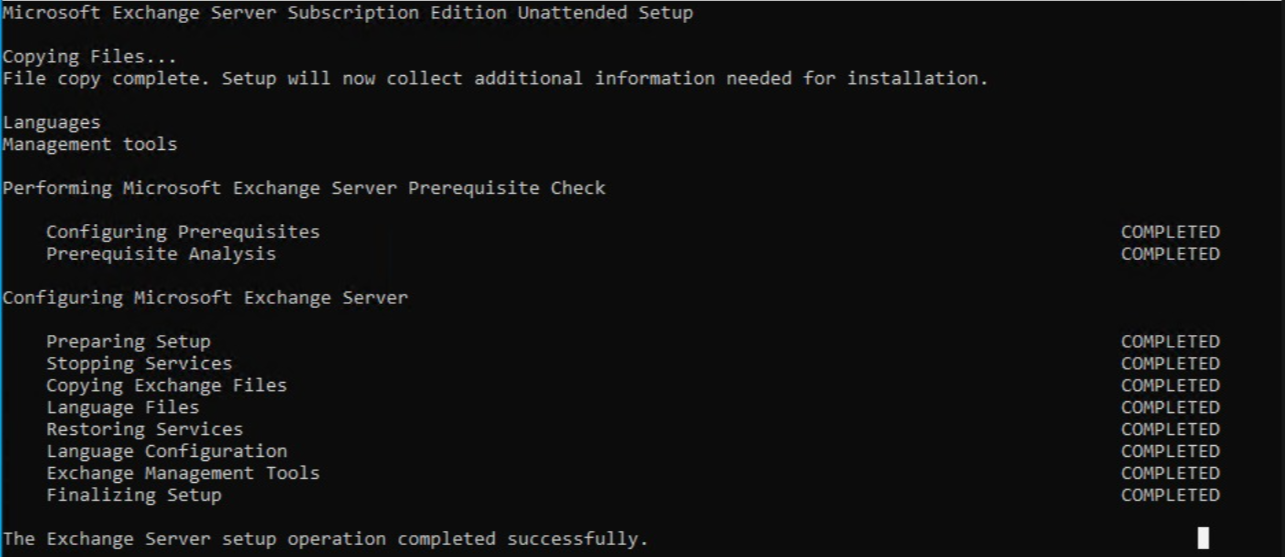This screenshot has height=557, width=1285.
Task: Click the "Language Files" step text
Action: click(x=122, y=408)
